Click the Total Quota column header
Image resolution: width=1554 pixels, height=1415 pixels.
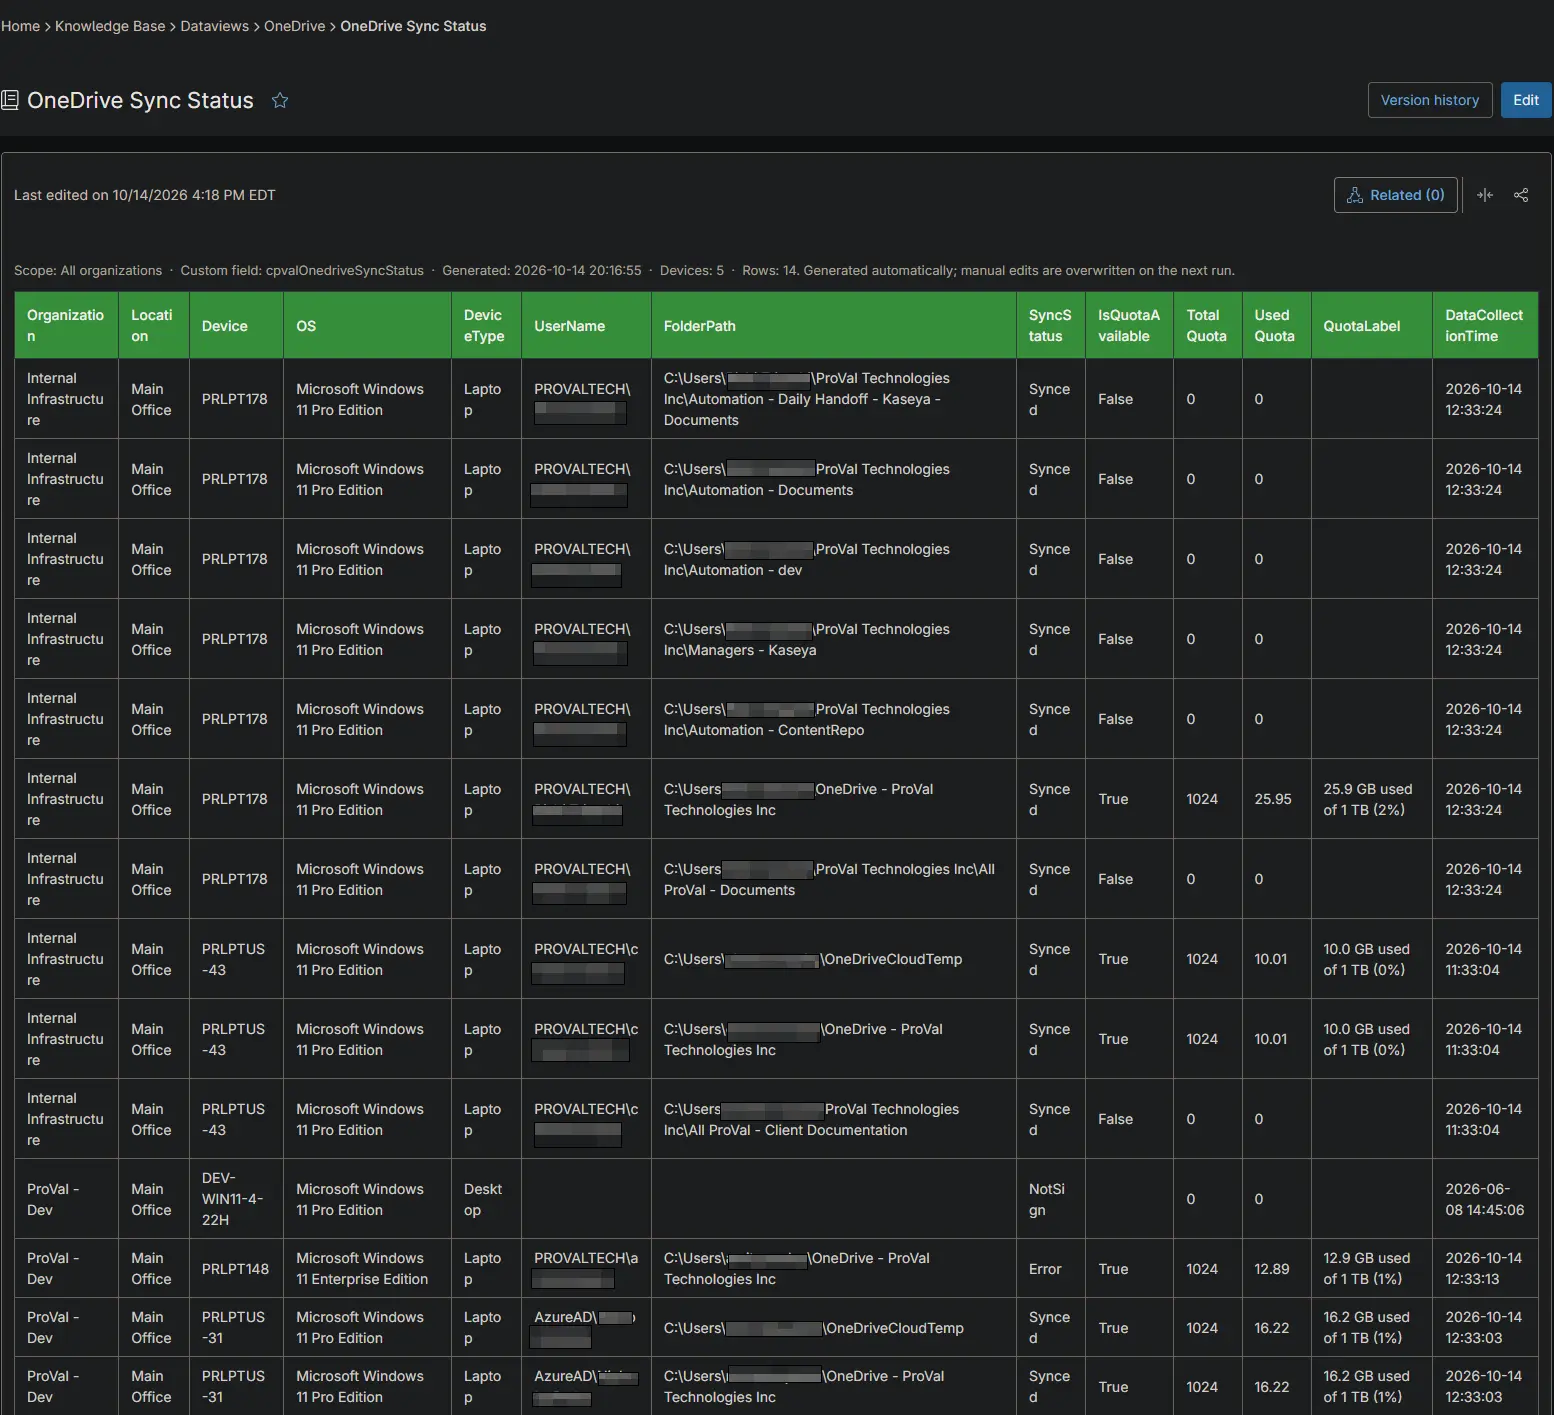tap(1208, 325)
